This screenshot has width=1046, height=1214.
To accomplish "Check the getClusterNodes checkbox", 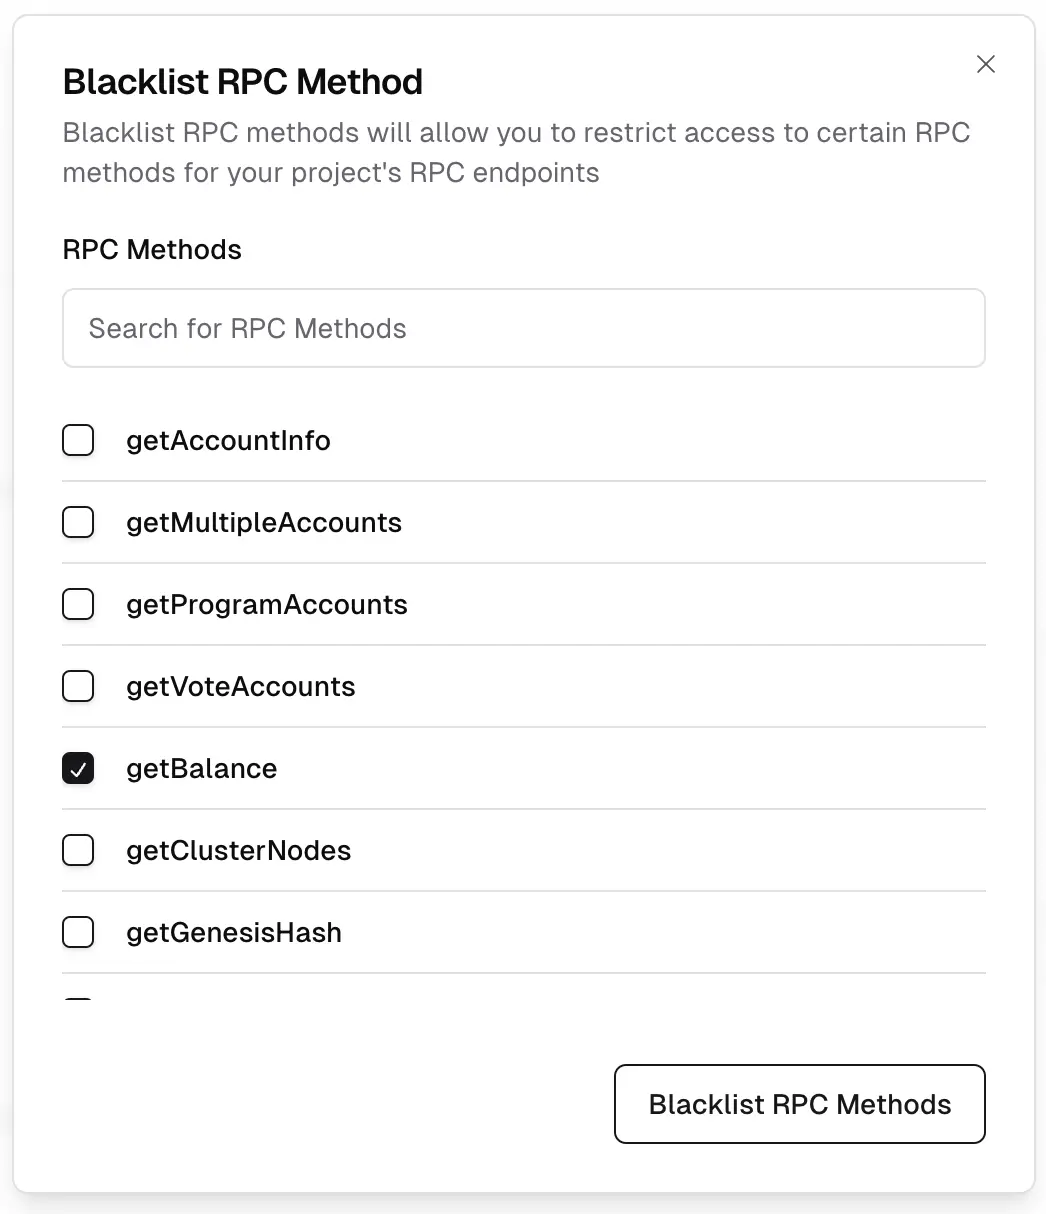I will tap(78, 850).
